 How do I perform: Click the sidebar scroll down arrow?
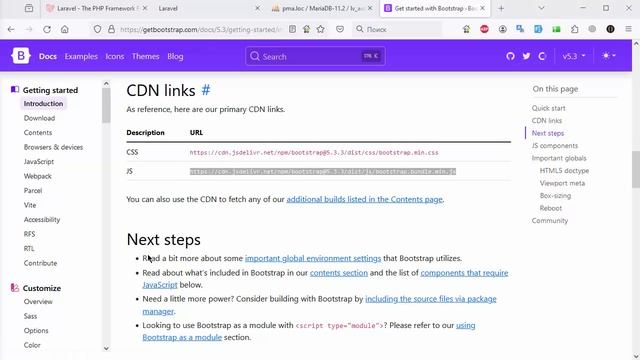pyautogui.click(x=106, y=349)
